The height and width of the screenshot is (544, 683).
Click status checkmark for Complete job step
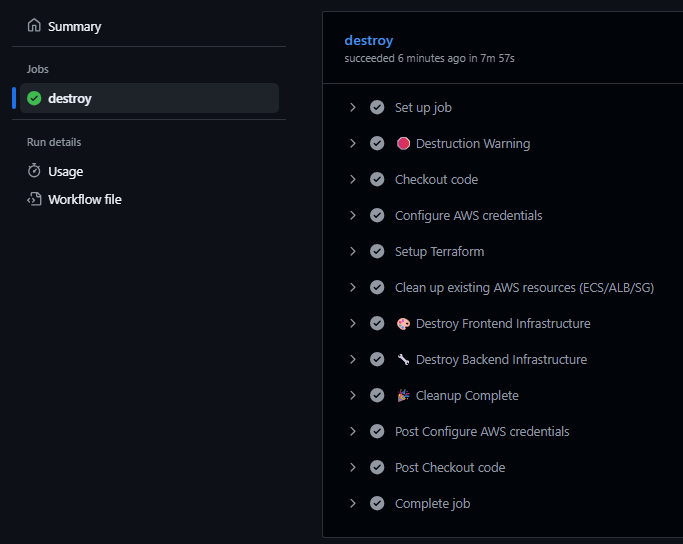(377, 503)
